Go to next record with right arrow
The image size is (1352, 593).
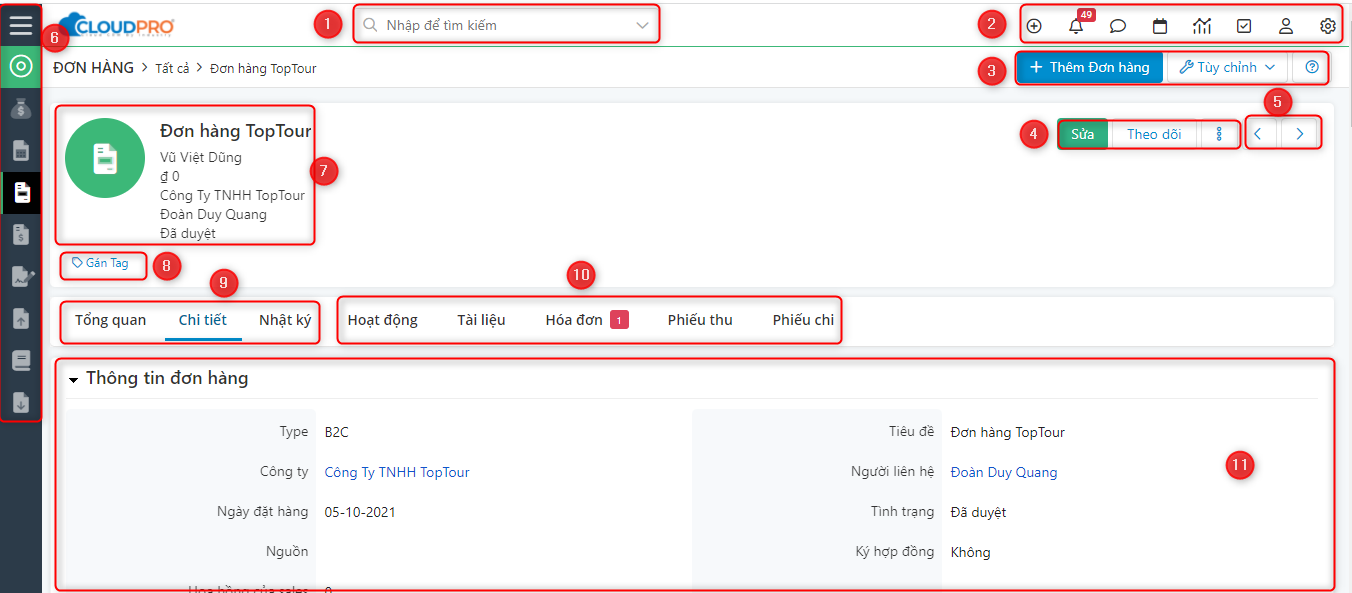click(1300, 134)
